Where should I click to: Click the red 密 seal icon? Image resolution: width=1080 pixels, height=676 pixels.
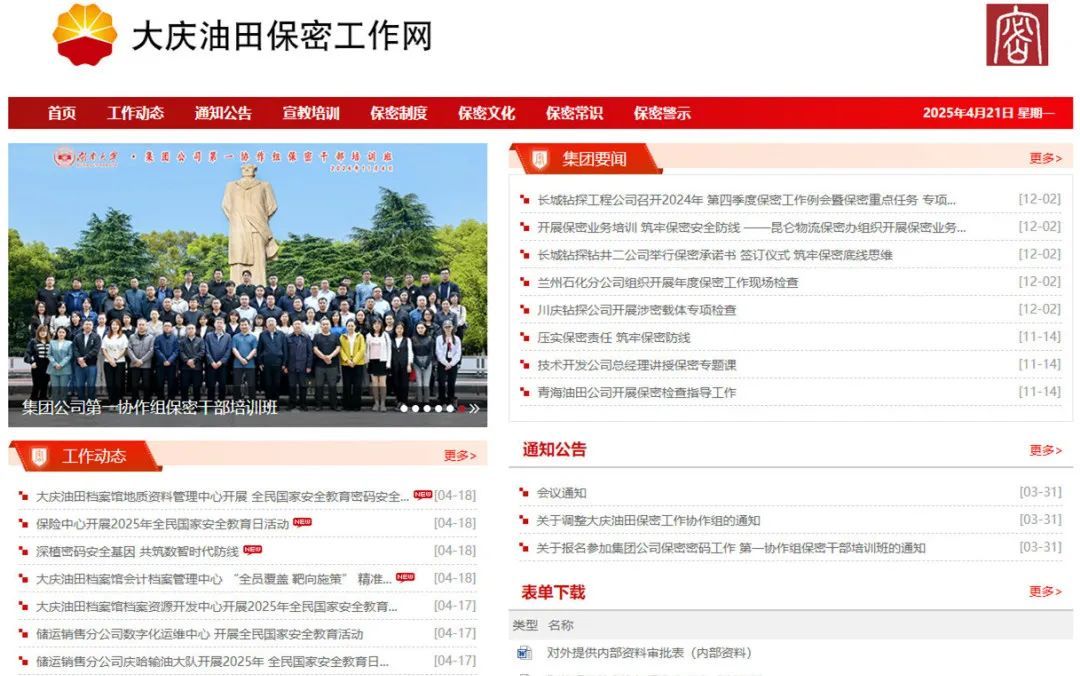[1017, 35]
